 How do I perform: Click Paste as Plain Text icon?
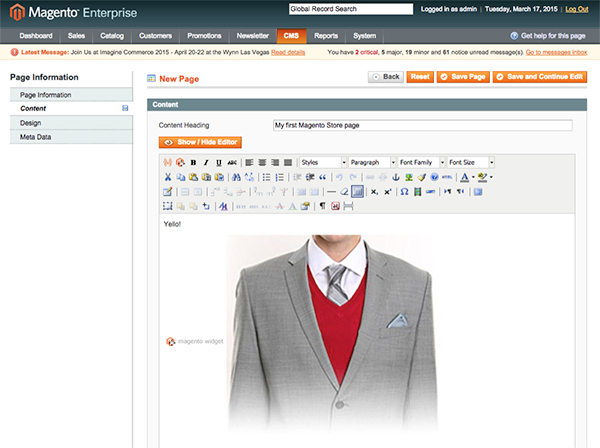(206, 177)
